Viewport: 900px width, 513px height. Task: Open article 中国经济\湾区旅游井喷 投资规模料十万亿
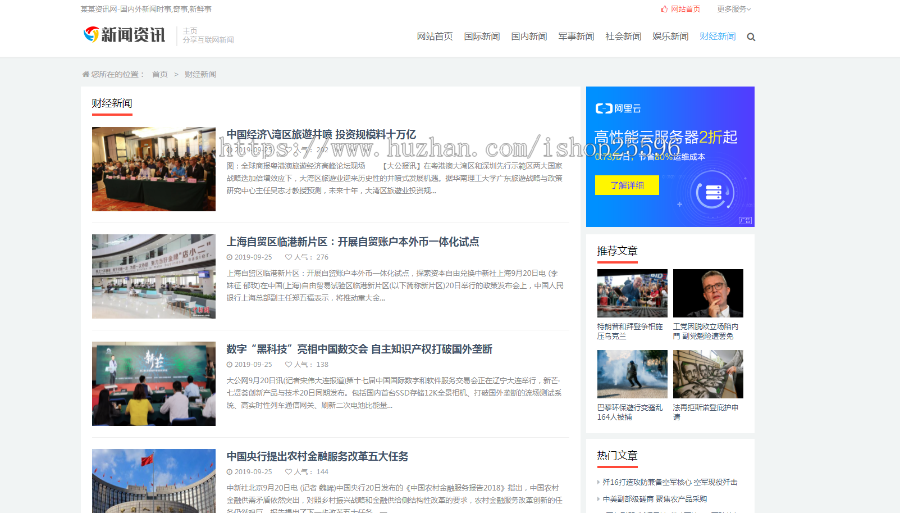point(321,134)
